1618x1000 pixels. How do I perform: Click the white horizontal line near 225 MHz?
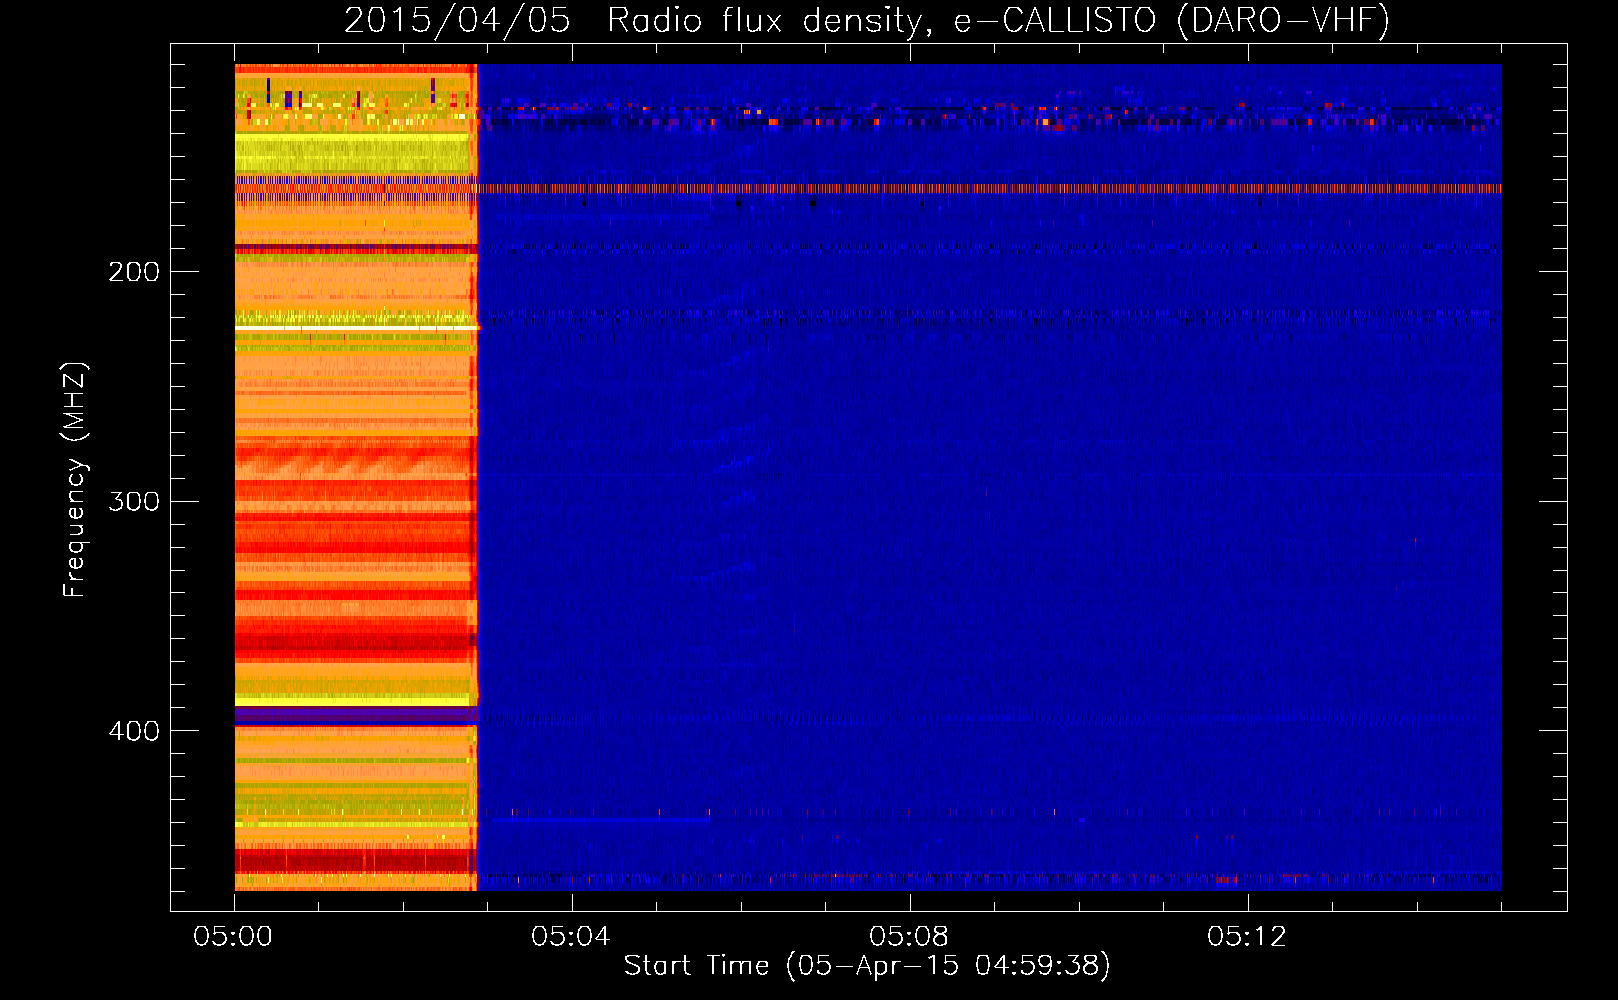(x=355, y=327)
